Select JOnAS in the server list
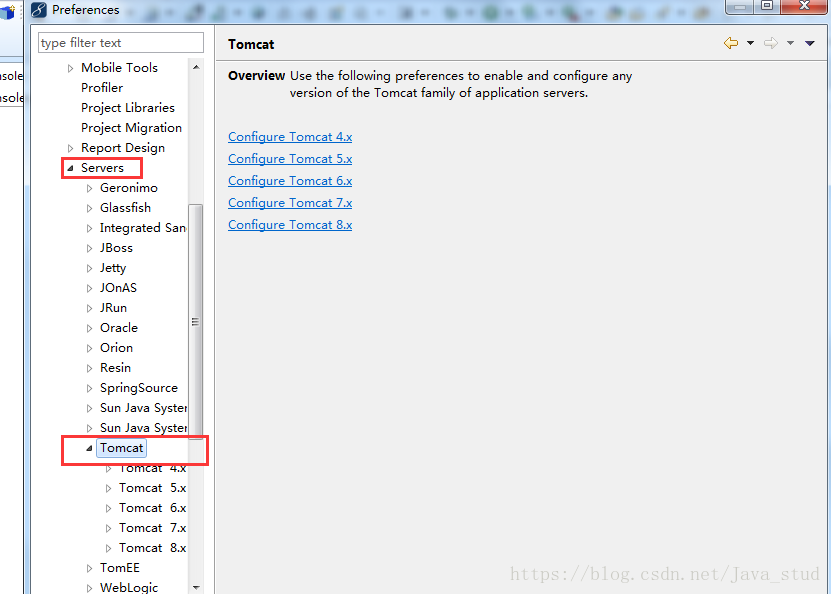The width and height of the screenshot is (831, 594). tap(118, 288)
